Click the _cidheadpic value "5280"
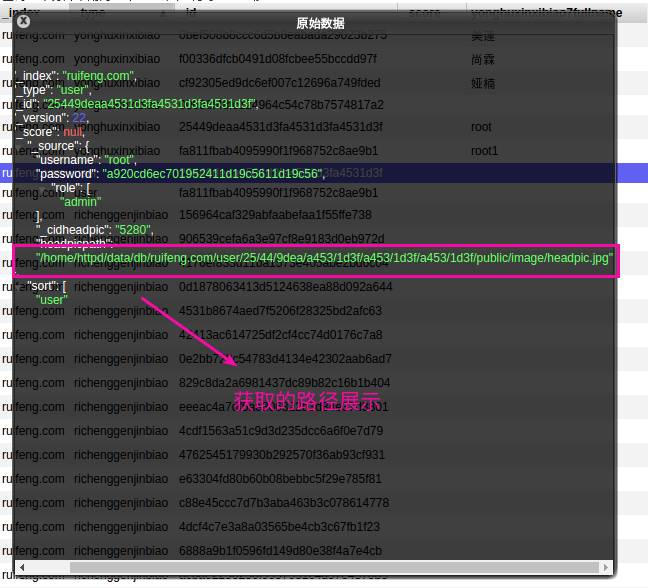 (x=133, y=230)
